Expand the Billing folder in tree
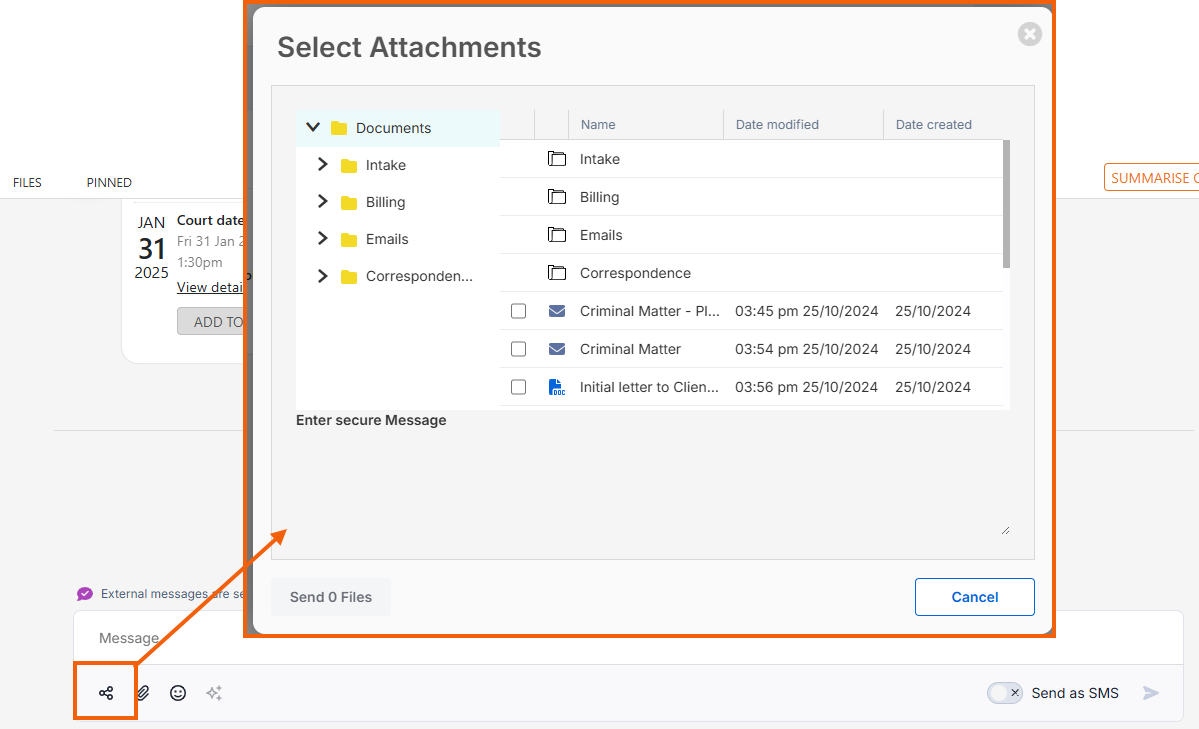 click(x=322, y=202)
